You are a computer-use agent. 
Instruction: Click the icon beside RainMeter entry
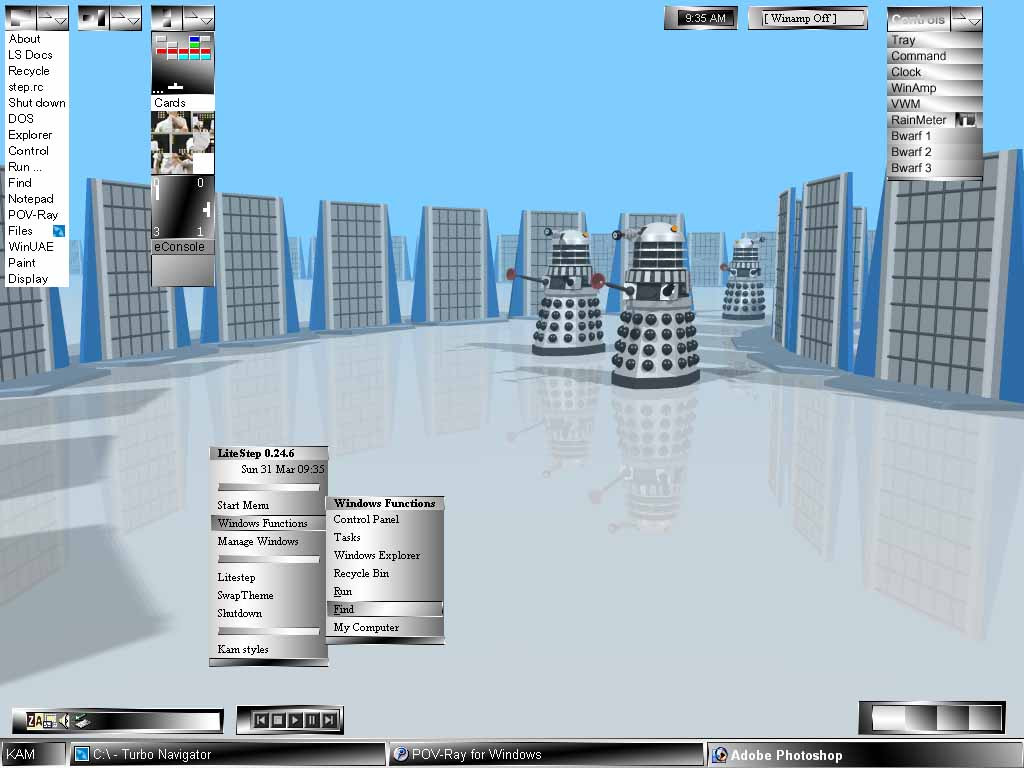(966, 120)
